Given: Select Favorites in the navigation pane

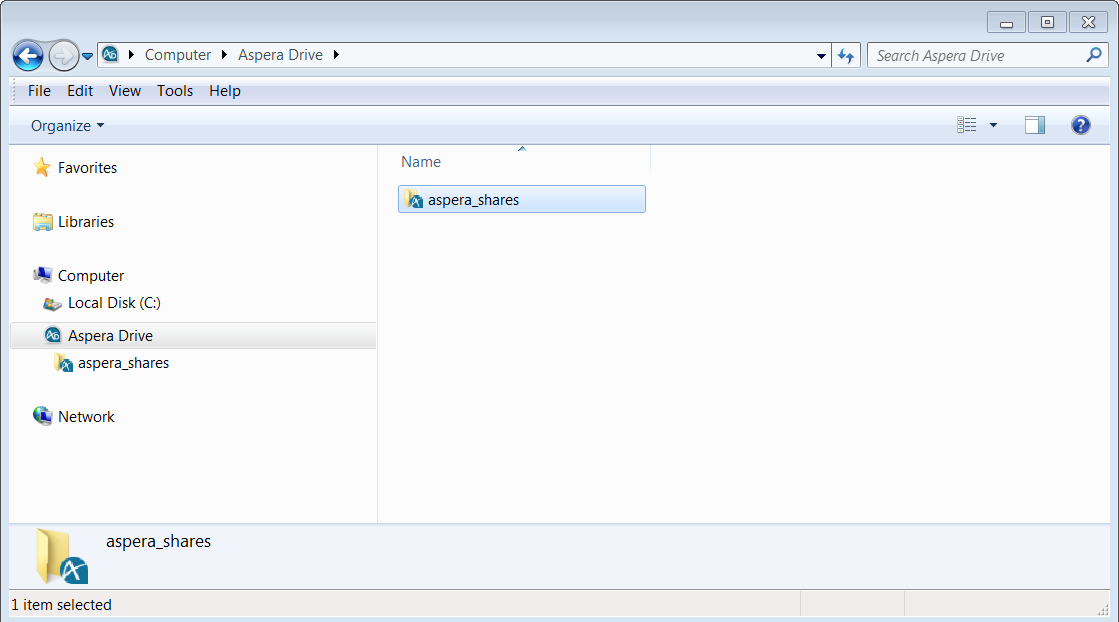Looking at the screenshot, I should pyautogui.click(x=87, y=168).
